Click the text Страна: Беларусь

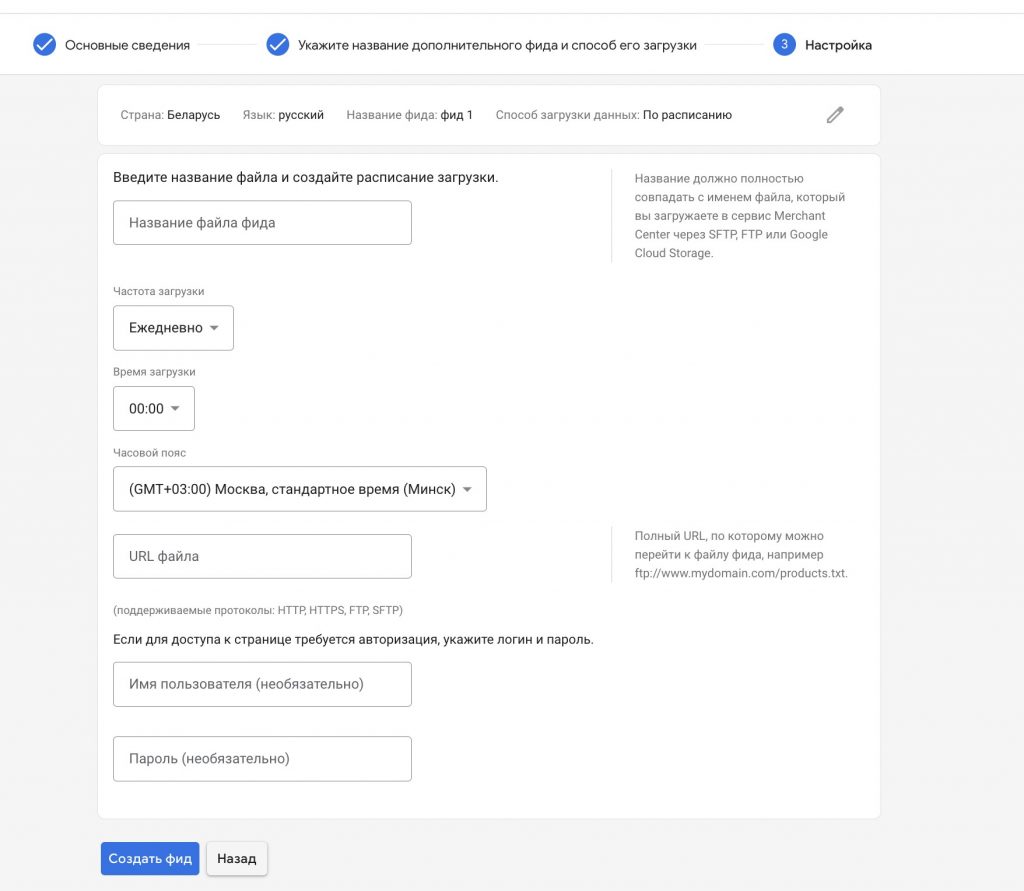(170, 115)
